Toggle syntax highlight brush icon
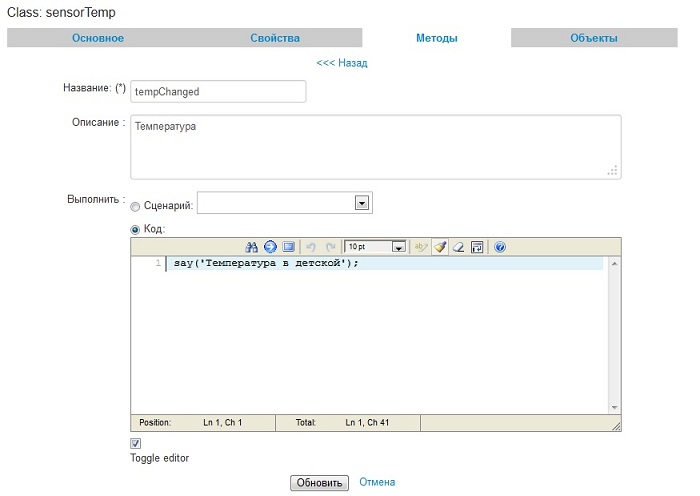The width and height of the screenshot is (700, 496). coord(440,246)
